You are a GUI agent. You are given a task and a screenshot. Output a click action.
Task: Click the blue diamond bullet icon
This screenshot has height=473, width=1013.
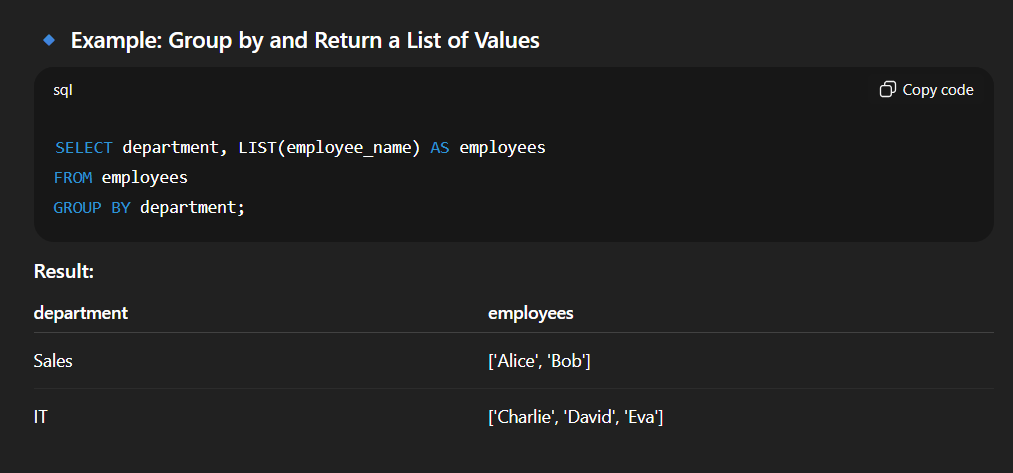pyautogui.click(x=48, y=40)
